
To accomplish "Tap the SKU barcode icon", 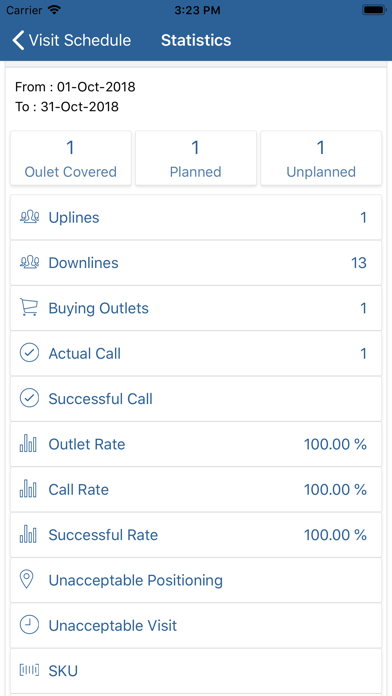I will coord(29,670).
